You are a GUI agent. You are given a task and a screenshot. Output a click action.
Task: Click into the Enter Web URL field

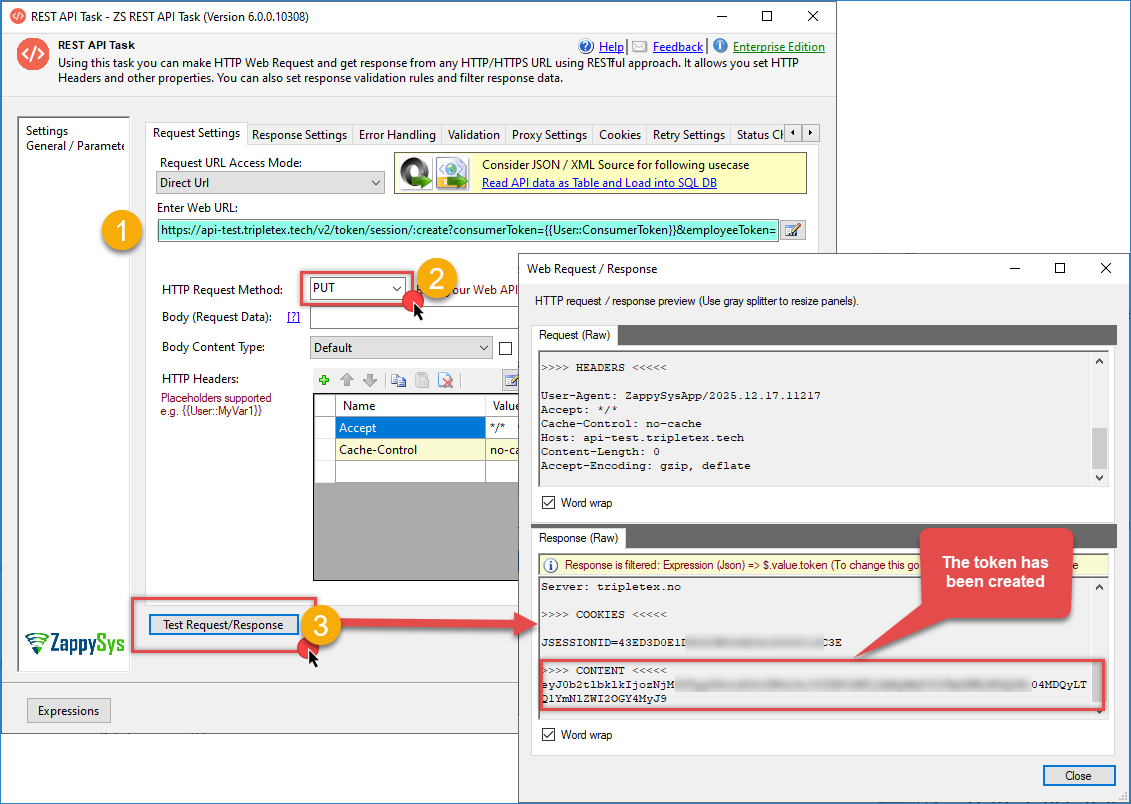pos(467,231)
